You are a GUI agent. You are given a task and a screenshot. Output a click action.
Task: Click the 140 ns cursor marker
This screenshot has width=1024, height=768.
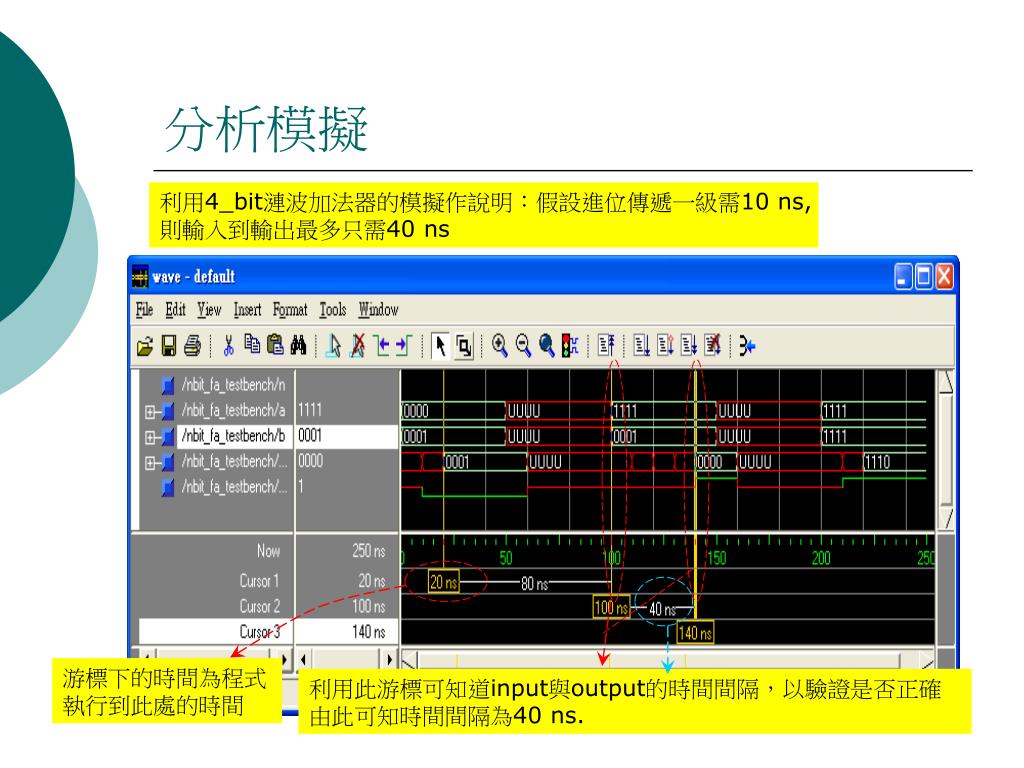pos(695,632)
